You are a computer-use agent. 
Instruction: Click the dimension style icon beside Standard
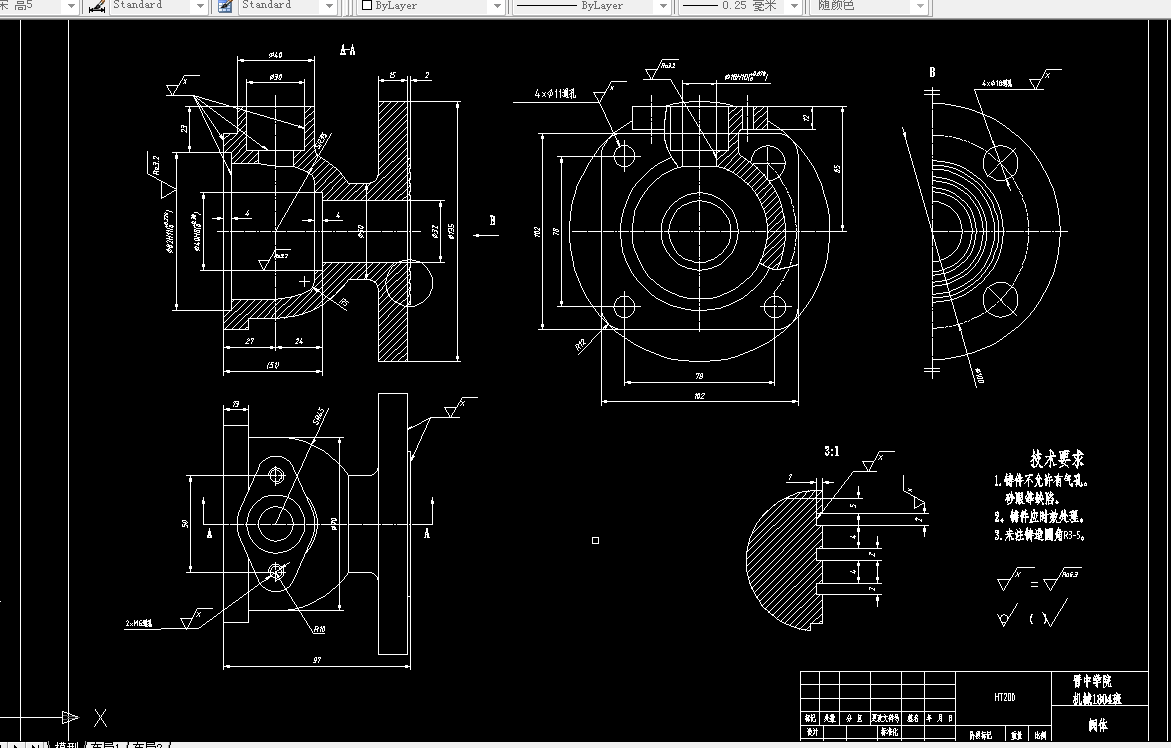97,6
